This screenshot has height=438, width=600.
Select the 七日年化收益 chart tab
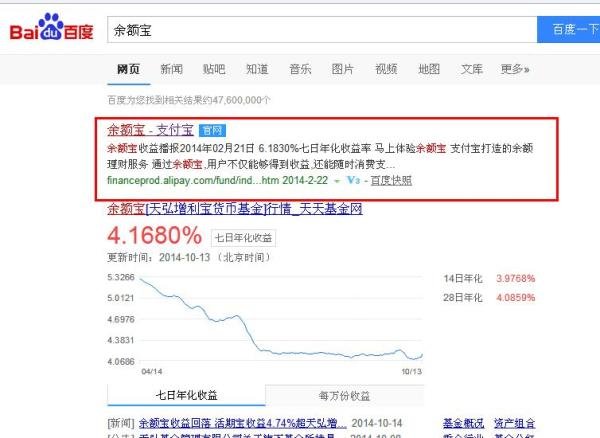click(x=186, y=395)
